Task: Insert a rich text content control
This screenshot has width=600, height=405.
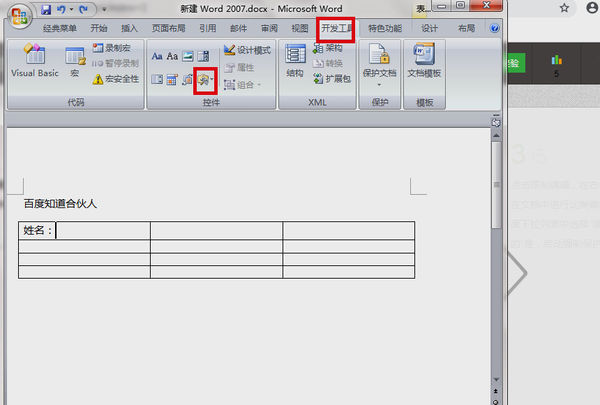Action: coord(157,56)
